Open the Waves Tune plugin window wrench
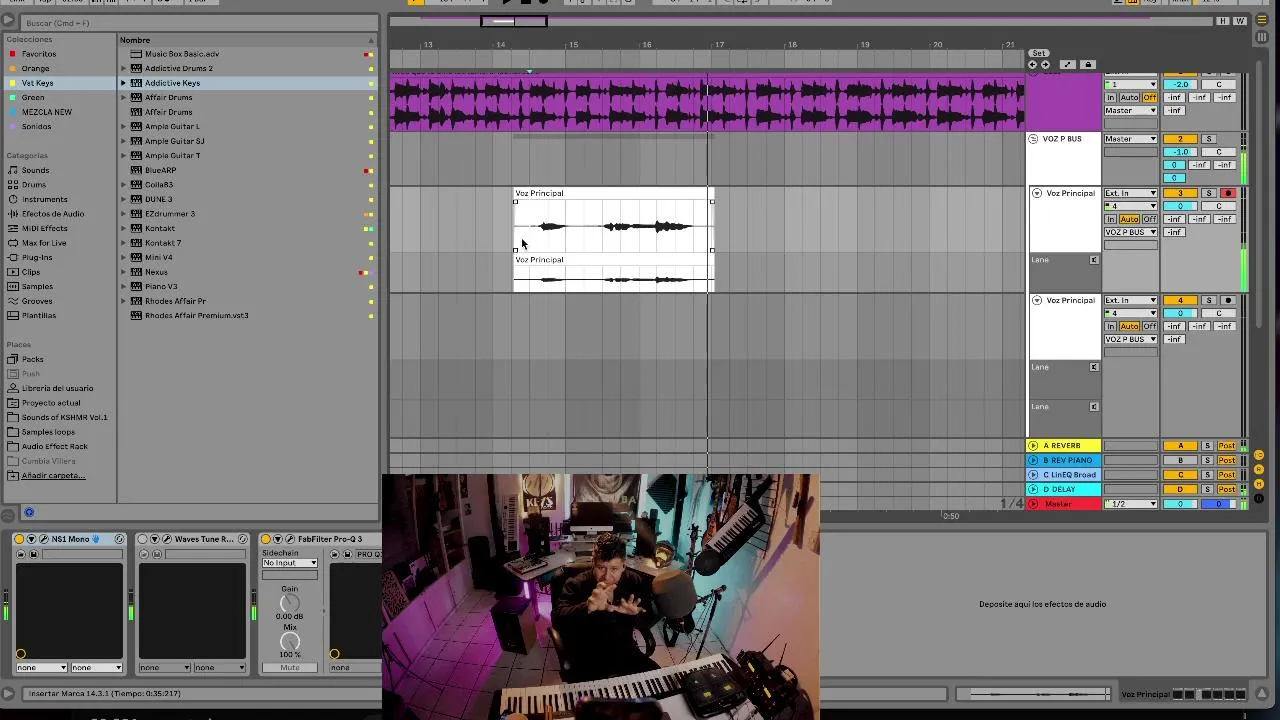The width and height of the screenshot is (1280, 720). click(x=166, y=539)
